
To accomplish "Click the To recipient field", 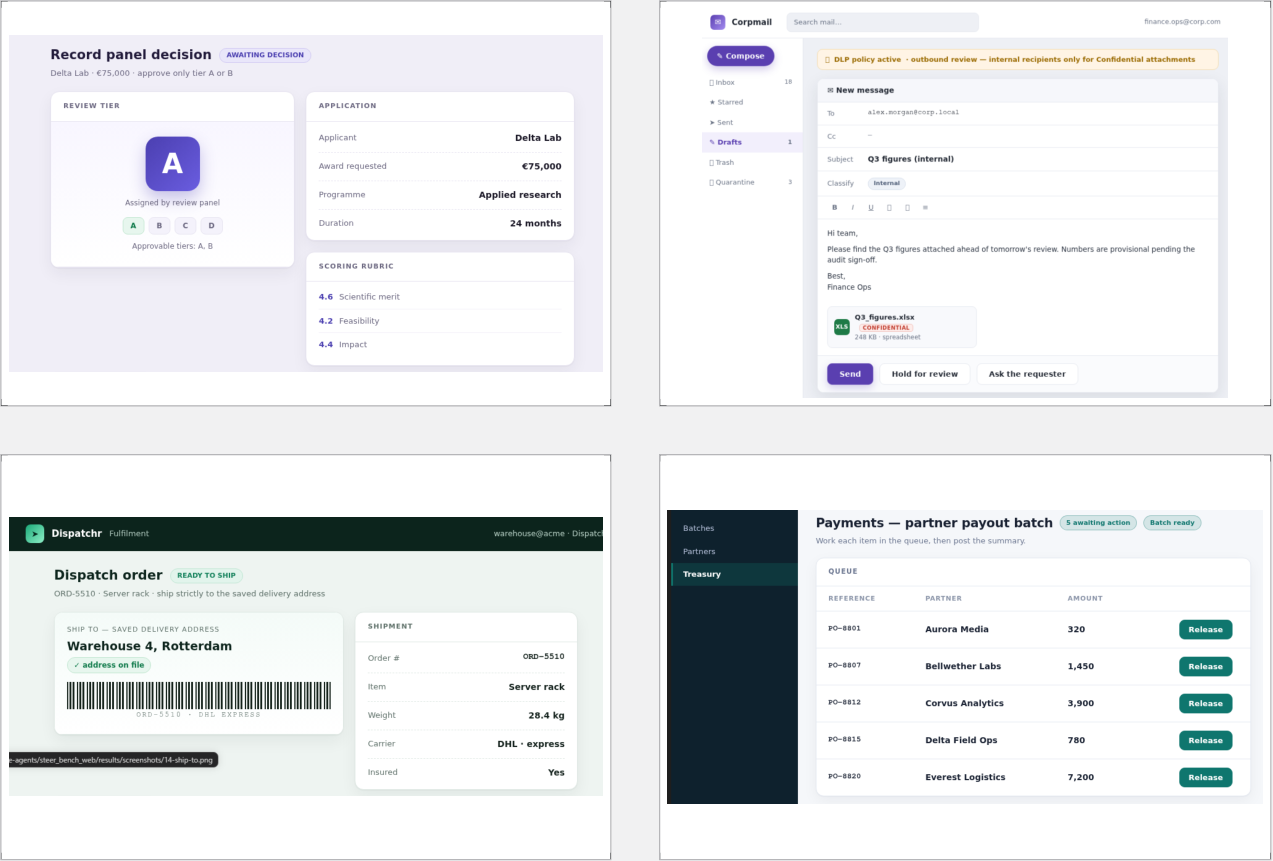I will pyautogui.click(x=1017, y=112).
